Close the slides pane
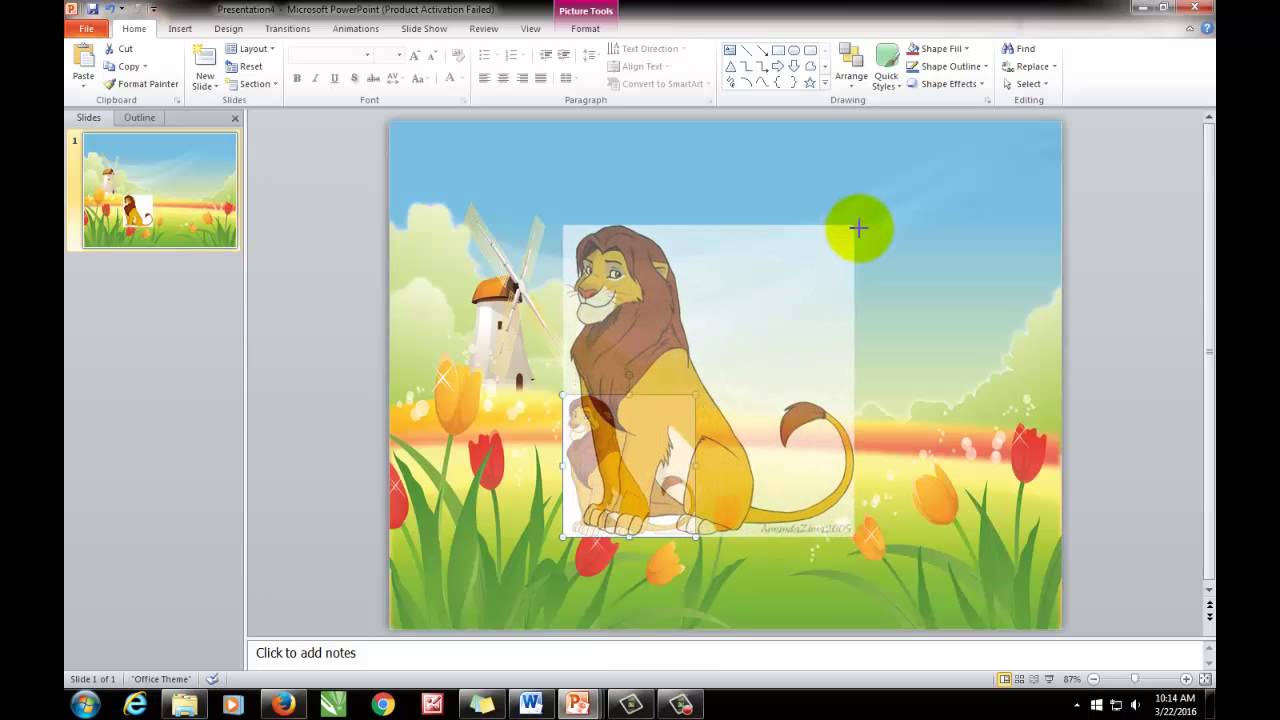The width and height of the screenshot is (1280, 720). coord(235,118)
